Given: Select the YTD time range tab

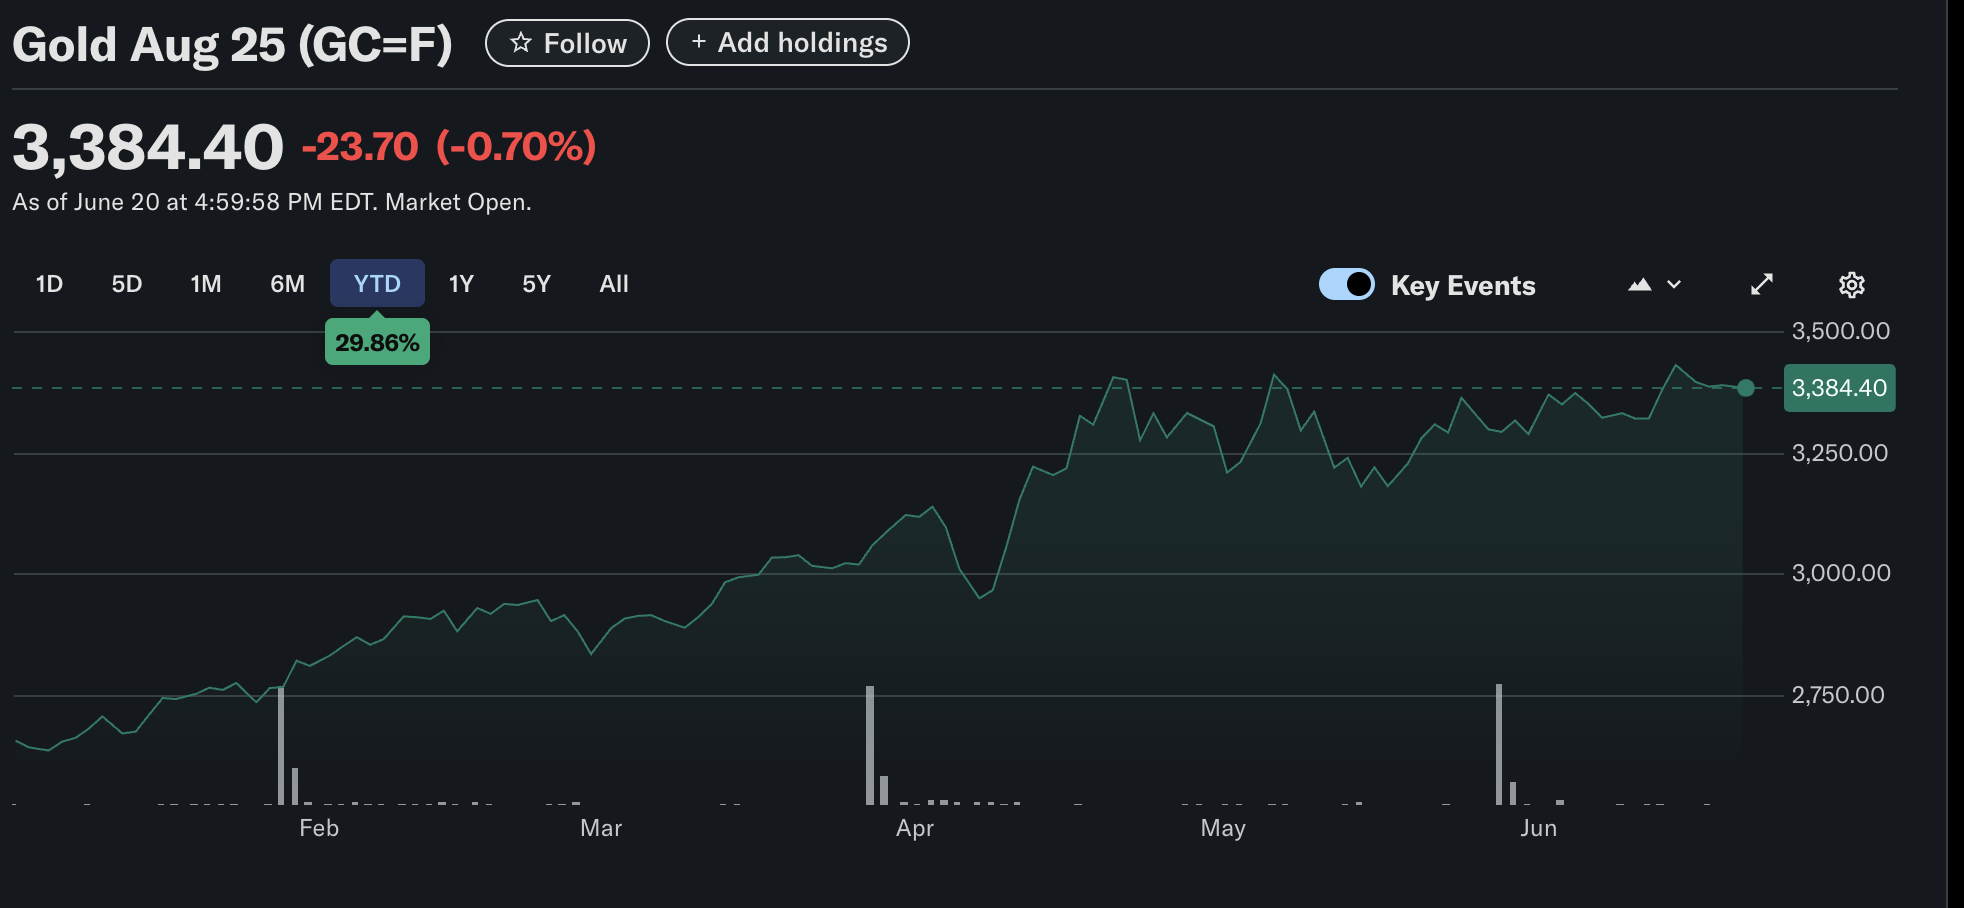Looking at the screenshot, I should pyautogui.click(x=377, y=284).
